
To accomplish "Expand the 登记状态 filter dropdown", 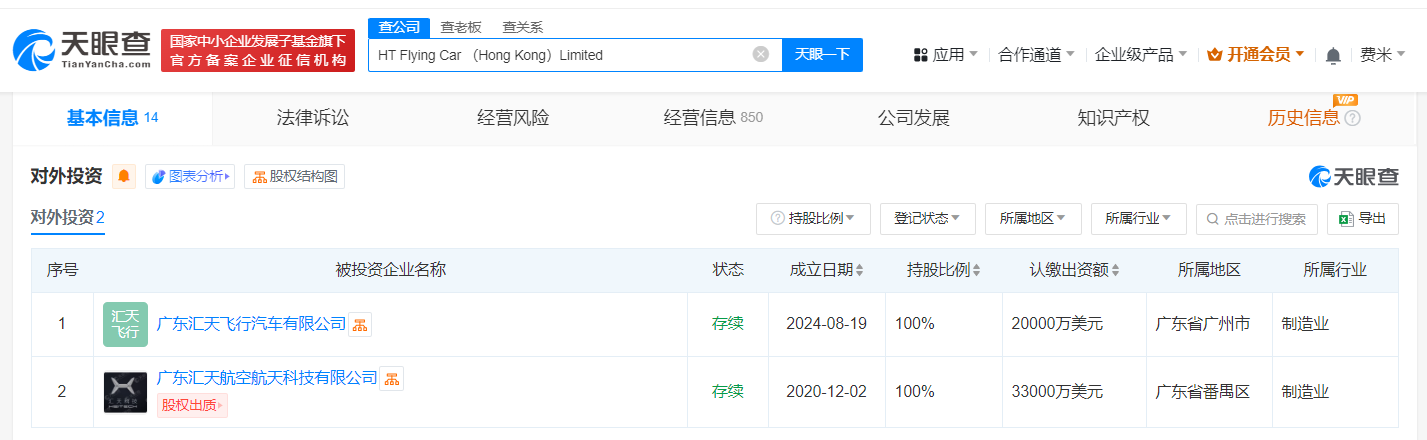I will pos(927,218).
